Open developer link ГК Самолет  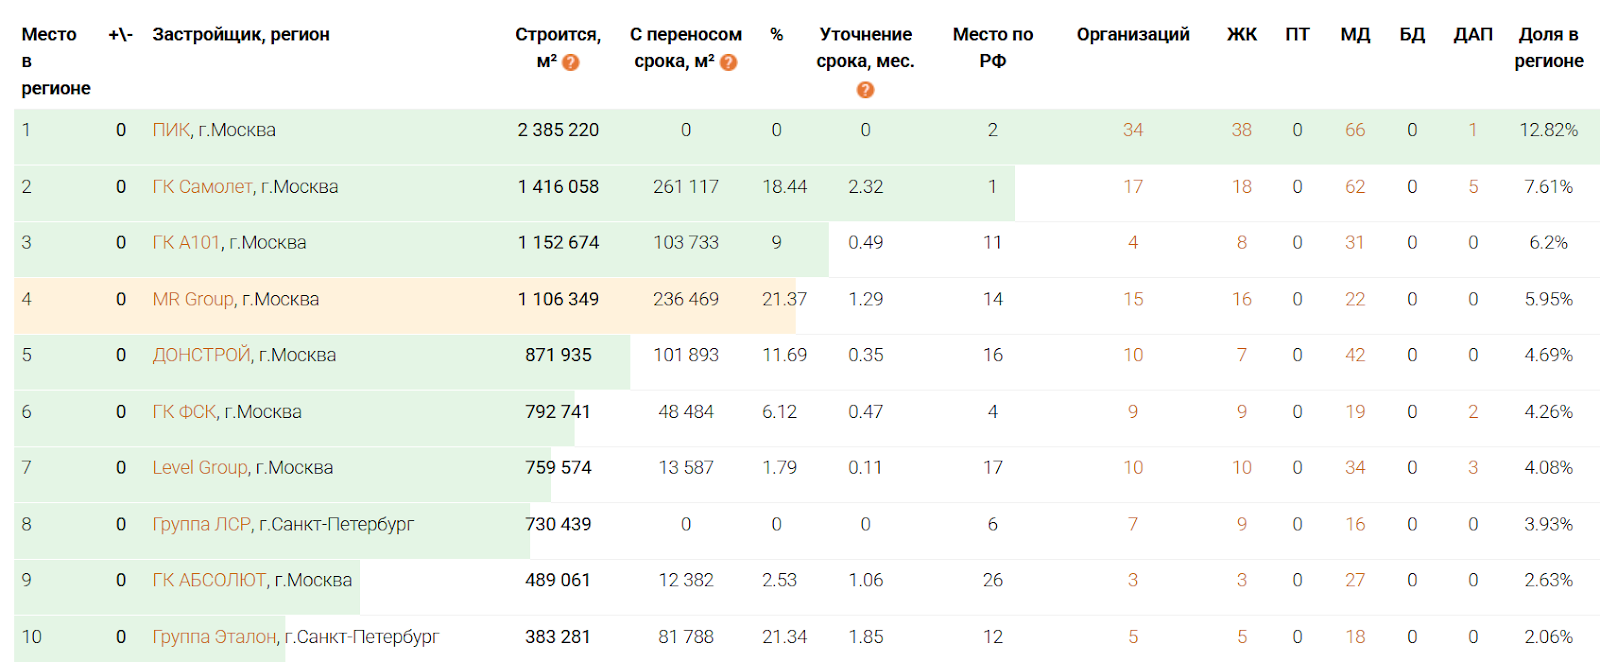(203, 187)
